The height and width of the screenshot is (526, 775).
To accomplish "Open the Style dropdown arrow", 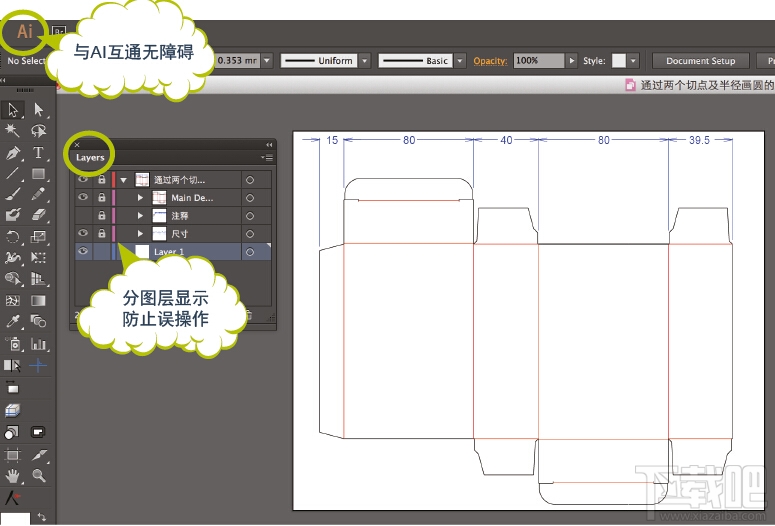I will (633, 61).
